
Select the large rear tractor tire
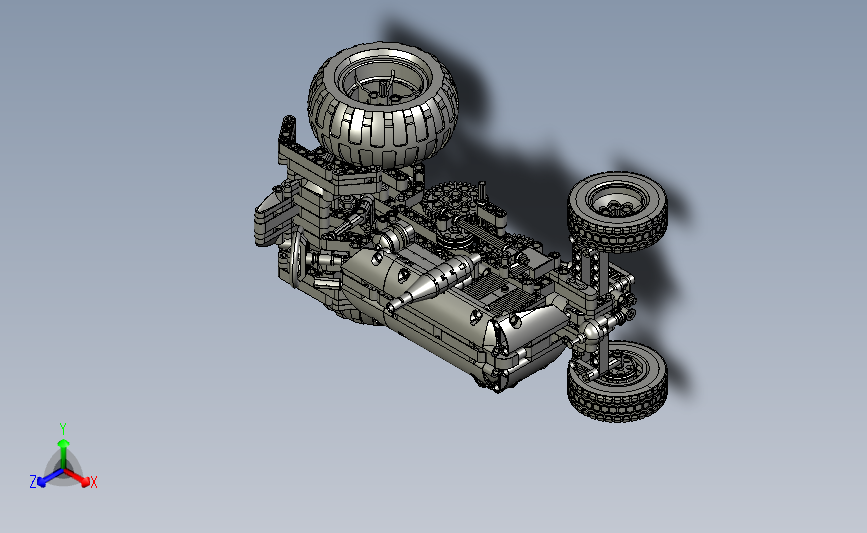[x=383, y=105]
